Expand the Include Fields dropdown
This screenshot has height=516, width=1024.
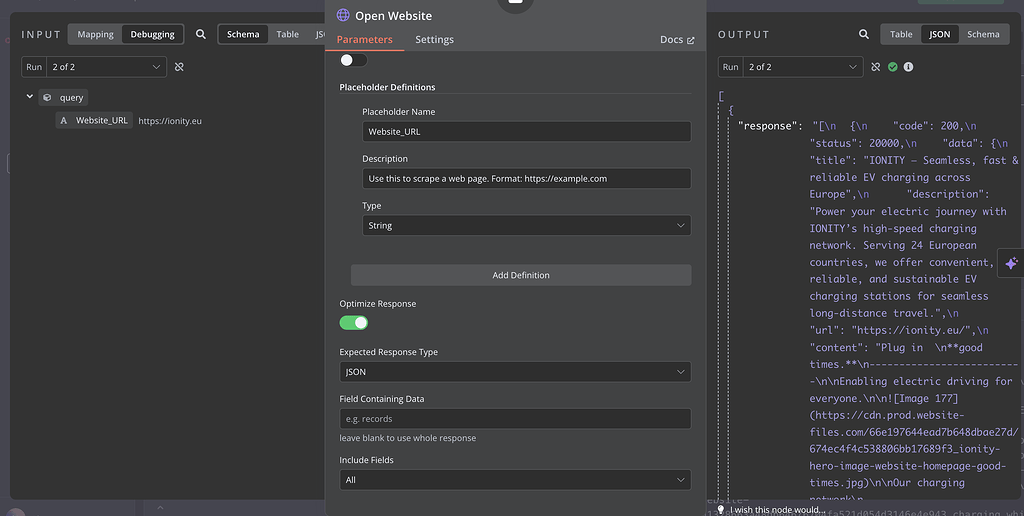(515, 480)
